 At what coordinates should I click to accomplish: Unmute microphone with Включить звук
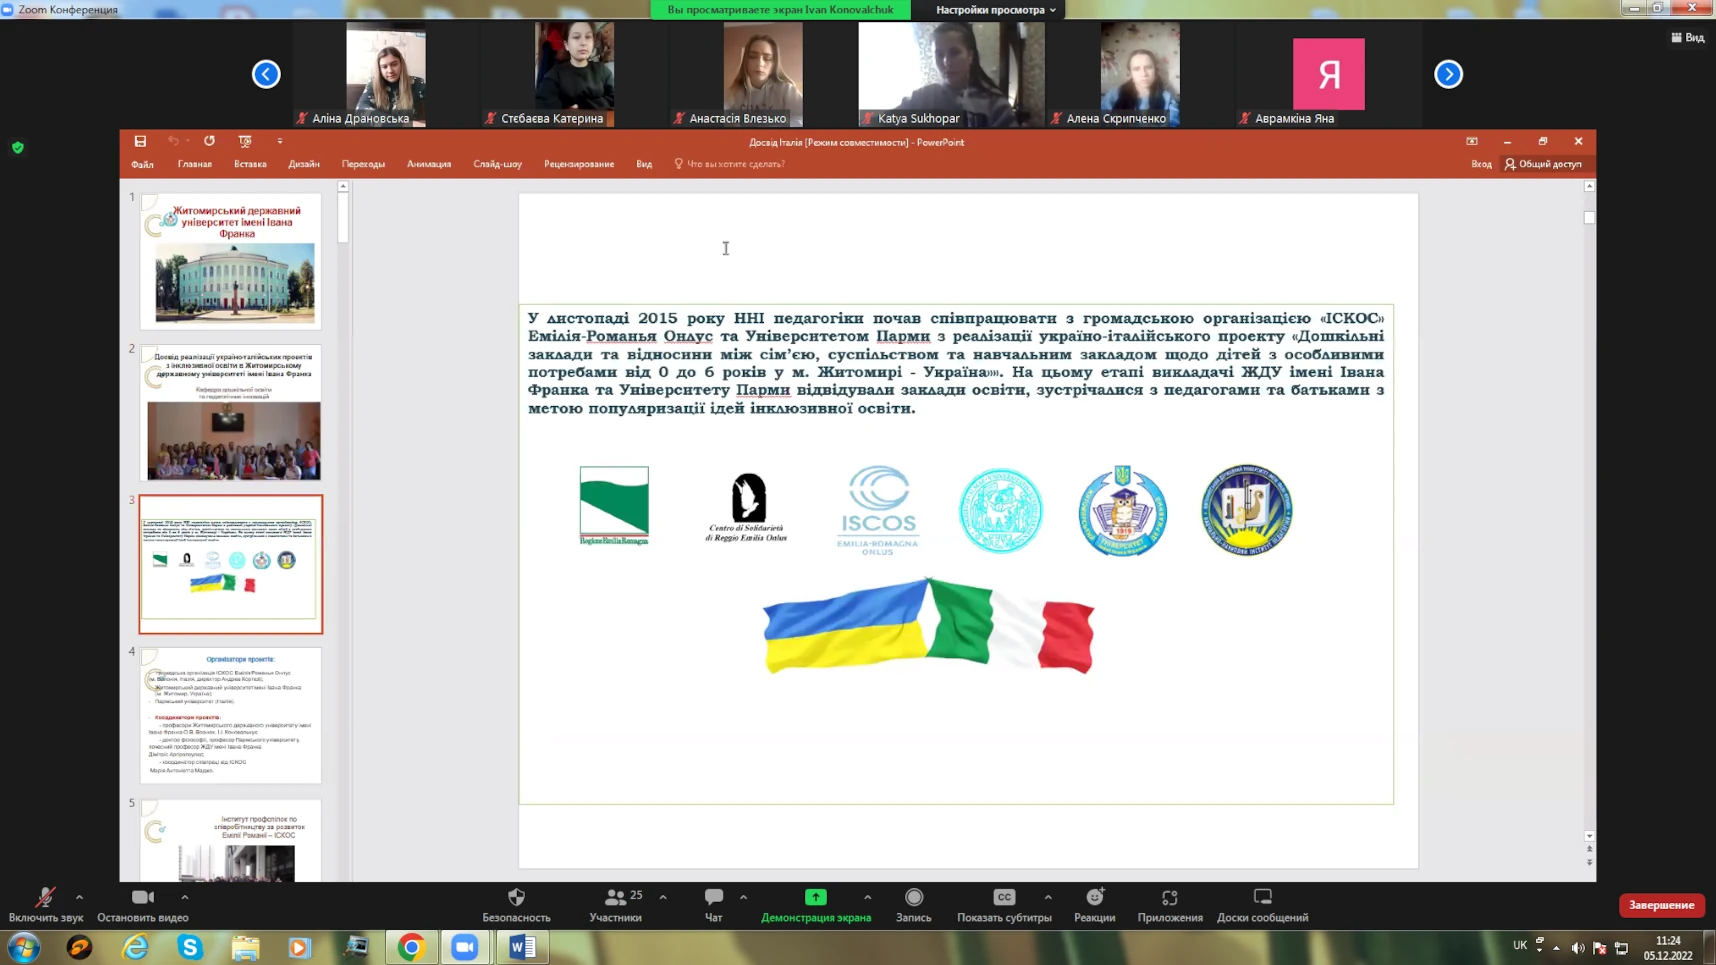(45, 904)
